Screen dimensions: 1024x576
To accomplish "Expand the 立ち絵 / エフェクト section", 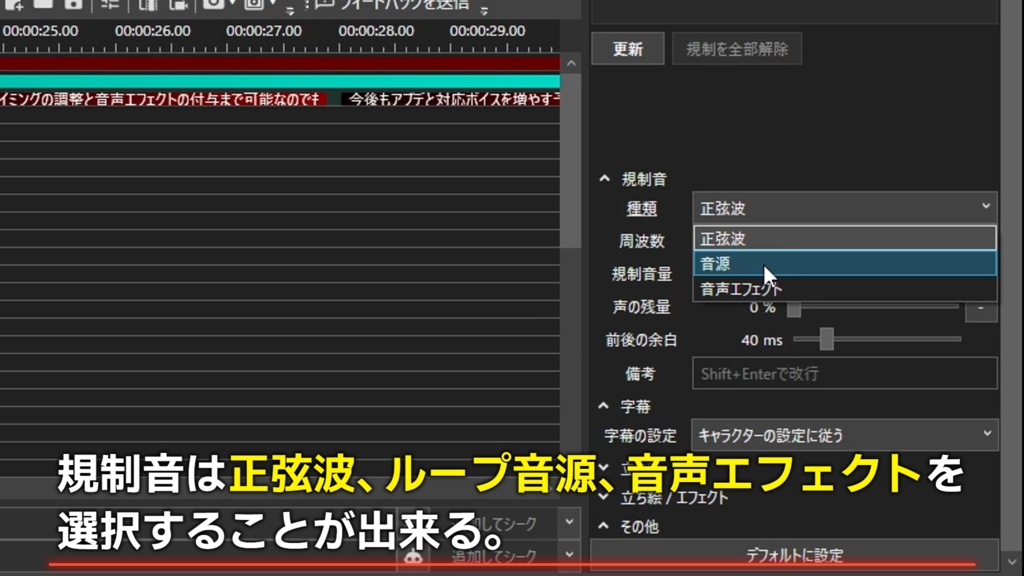I will coord(603,498).
